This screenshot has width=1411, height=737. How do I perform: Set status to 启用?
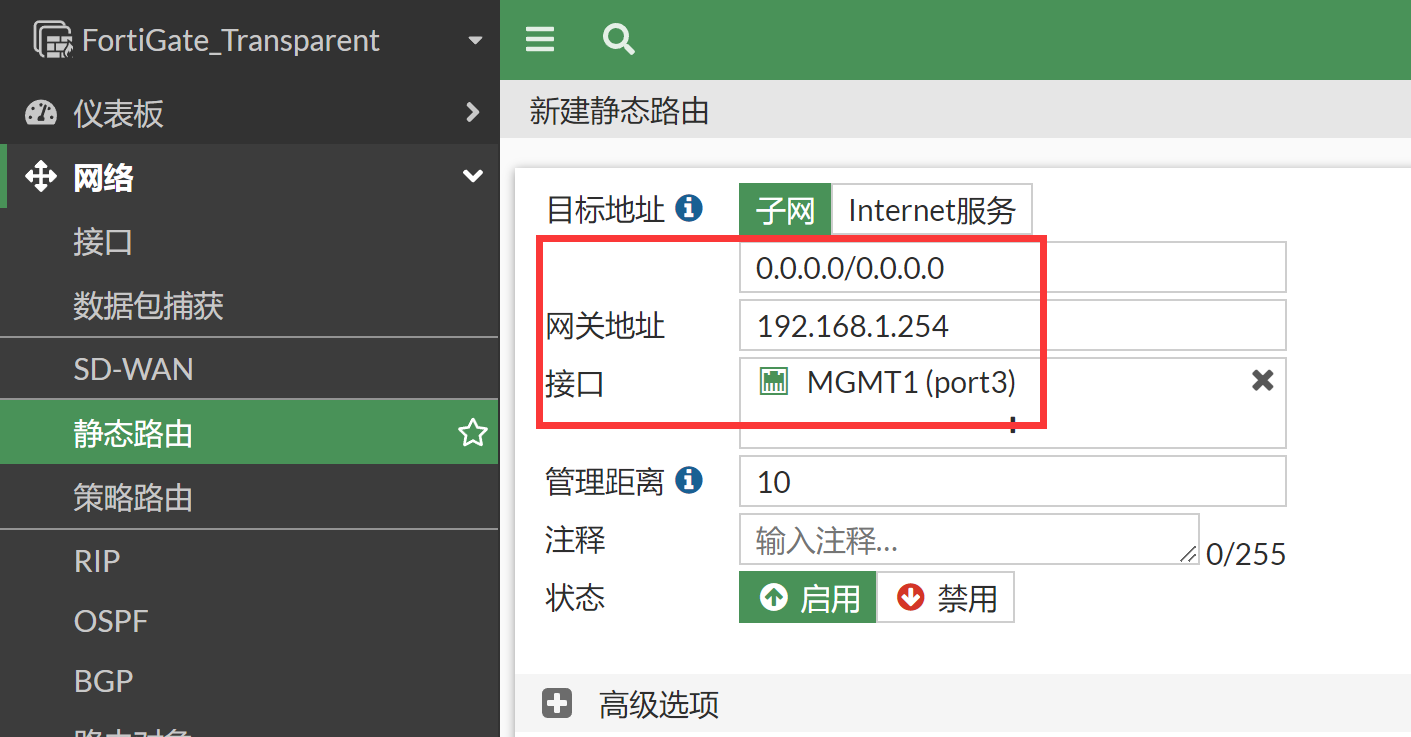[x=808, y=598]
